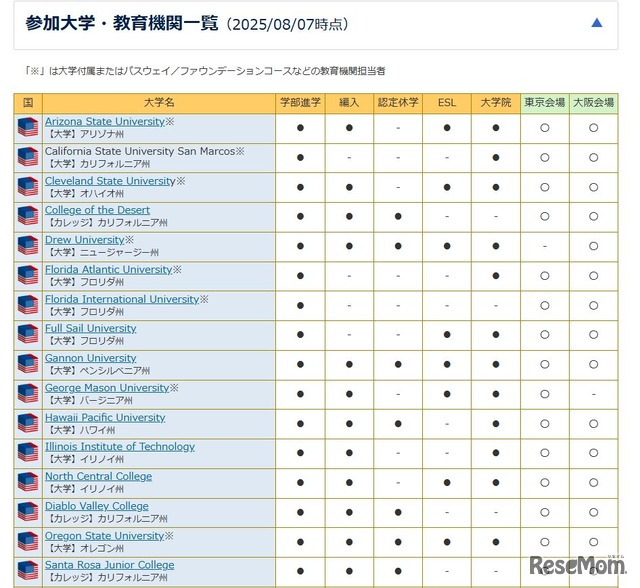Click the US flag icon beside Oregon State University
This screenshot has height=588, width=640.
28,541
